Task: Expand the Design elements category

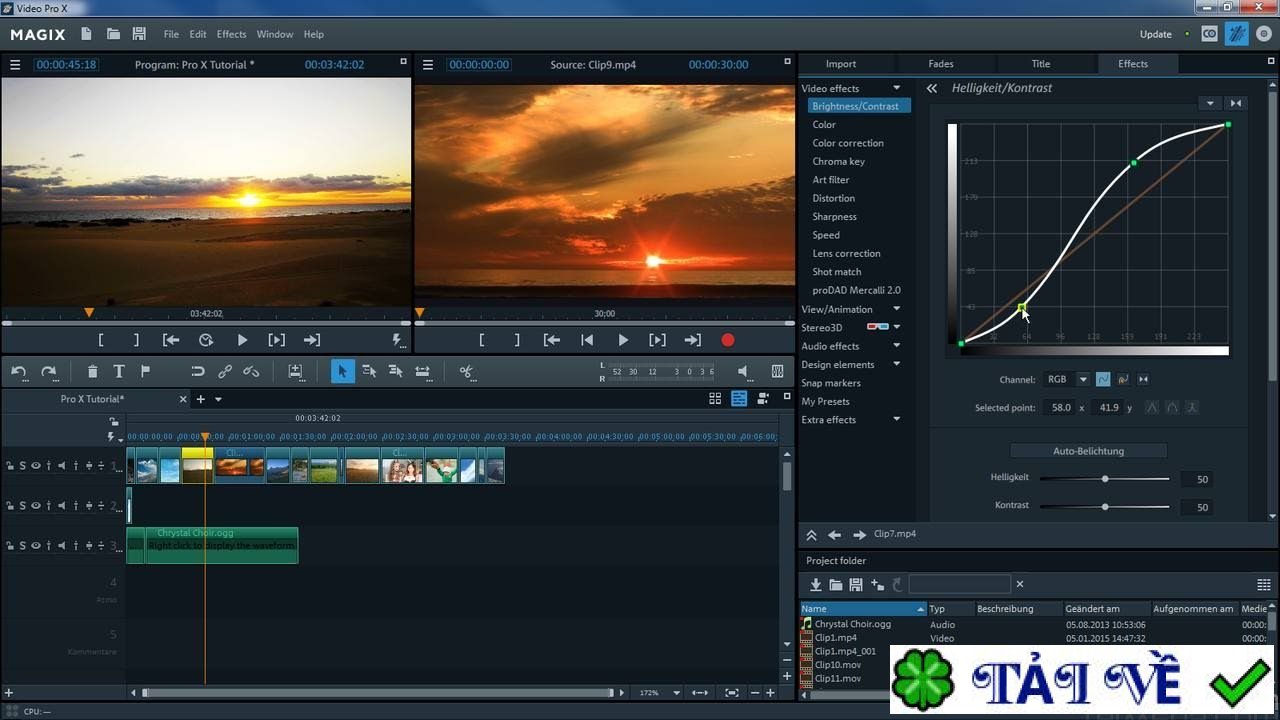Action: 896,364
